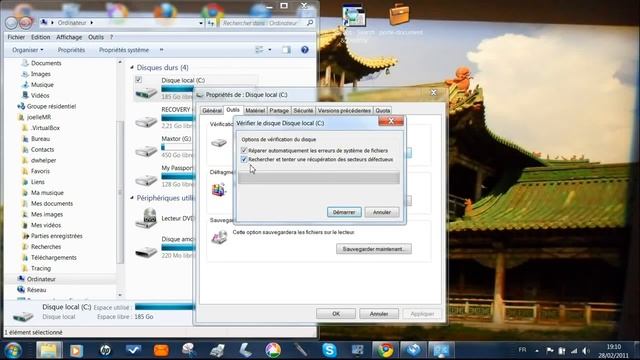Click the Démarrer button
The image size is (640, 360).
click(x=344, y=212)
